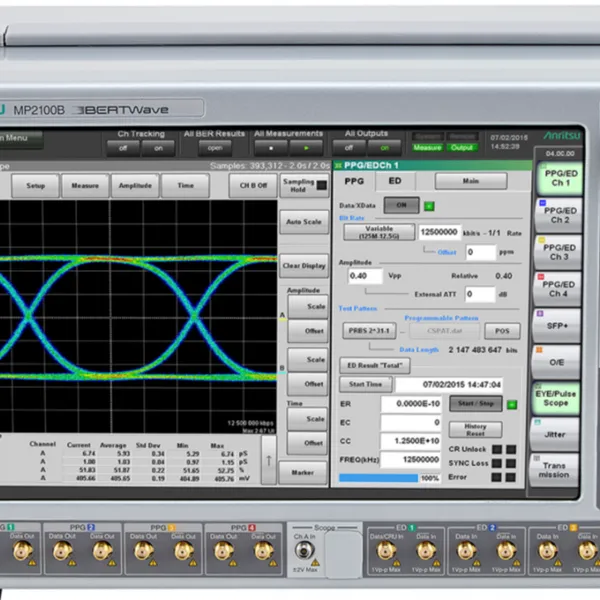Screen dimensions: 600x600
Task: Toggle Data/XData ON button
Action: [401, 205]
